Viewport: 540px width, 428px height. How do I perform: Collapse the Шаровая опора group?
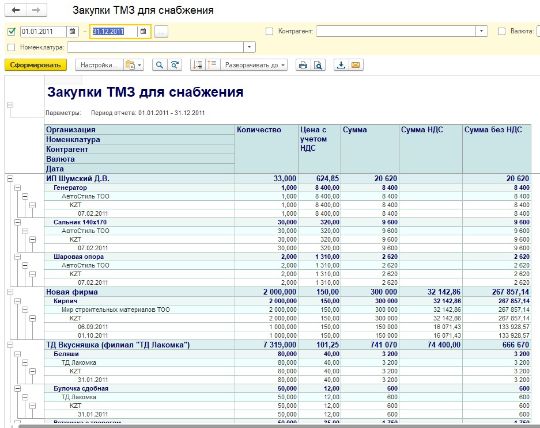[x=18, y=257]
